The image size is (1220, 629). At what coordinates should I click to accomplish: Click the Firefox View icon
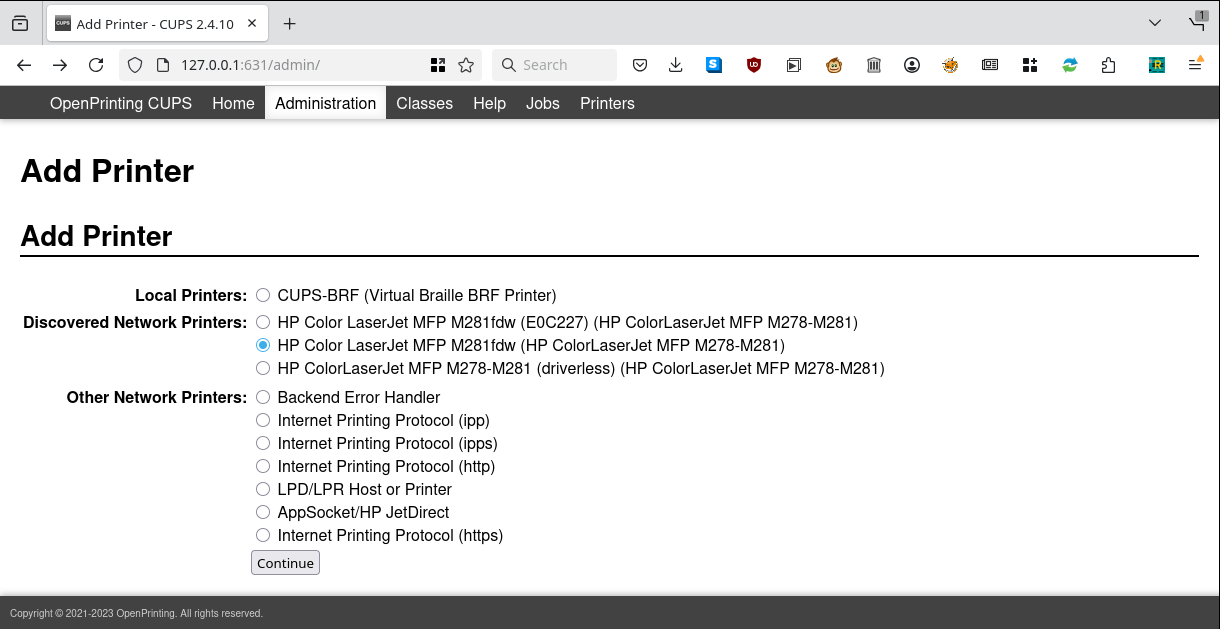[x=20, y=23]
